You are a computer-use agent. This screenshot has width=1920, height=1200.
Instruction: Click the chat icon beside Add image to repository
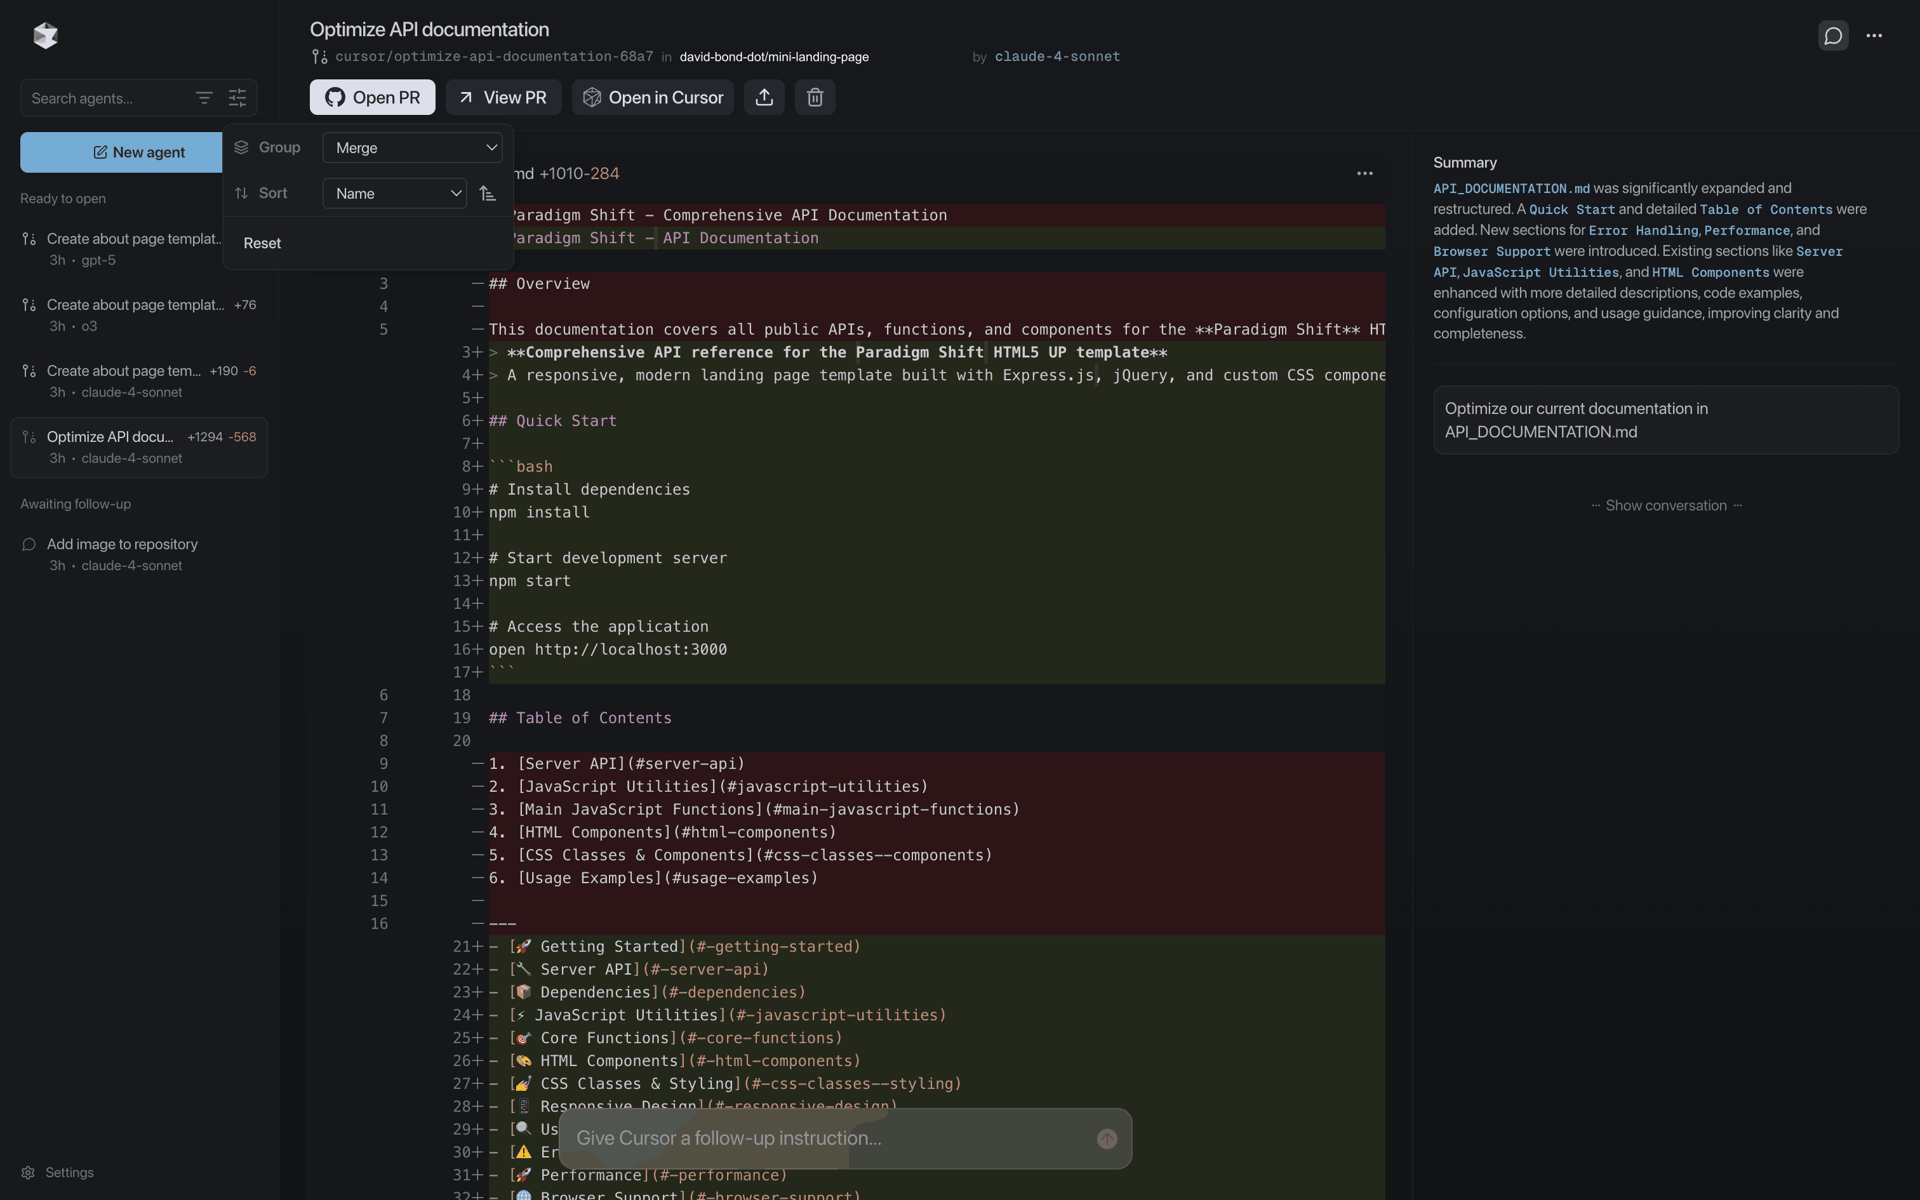coord(29,544)
